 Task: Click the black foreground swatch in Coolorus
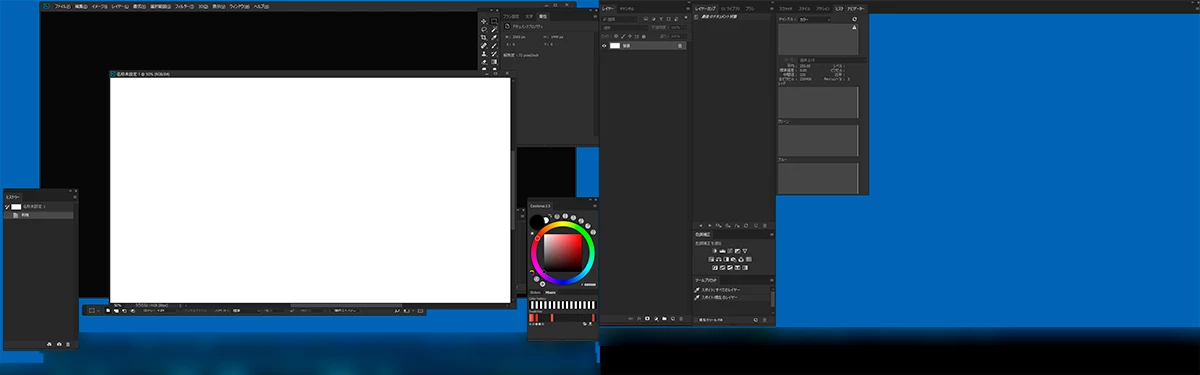click(536, 221)
